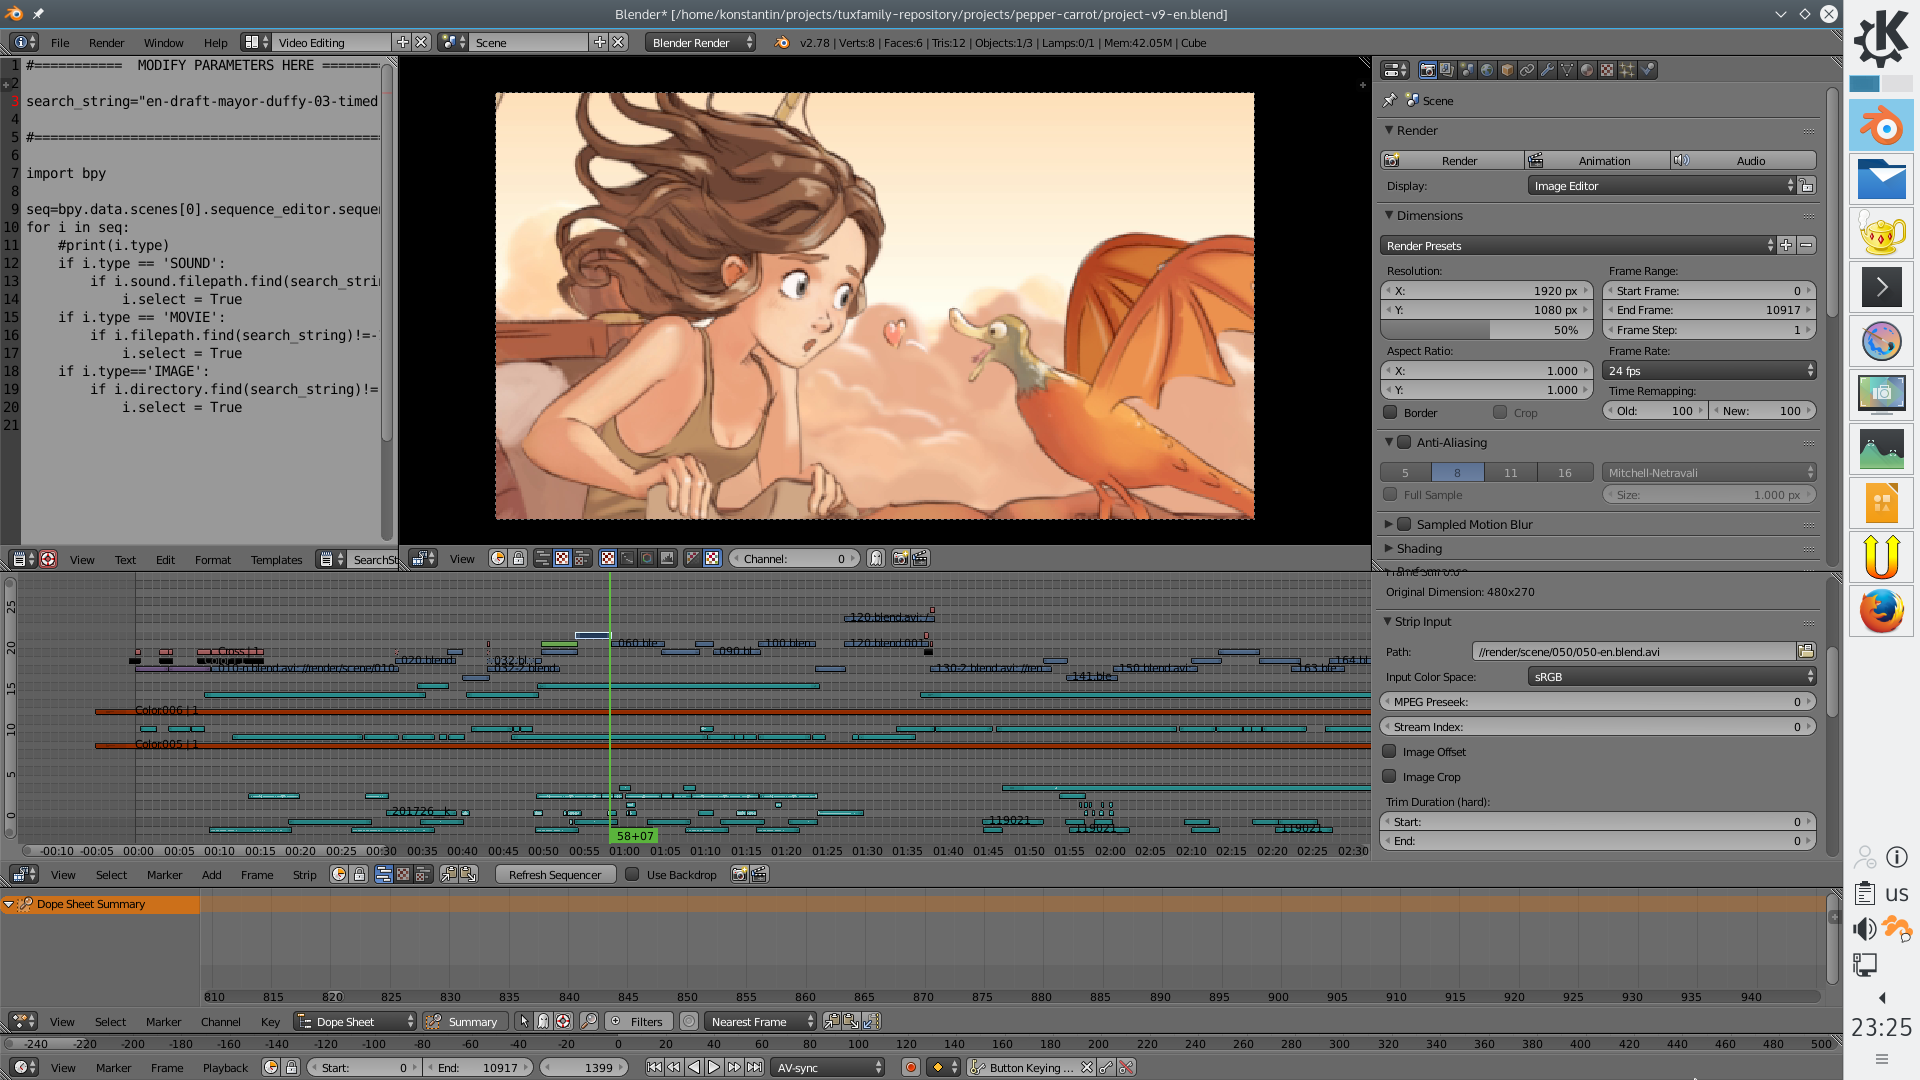The image size is (1920, 1080).
Task: Toggle the Anti-Aliasing checkbox
Action: tap(1404, 442)
